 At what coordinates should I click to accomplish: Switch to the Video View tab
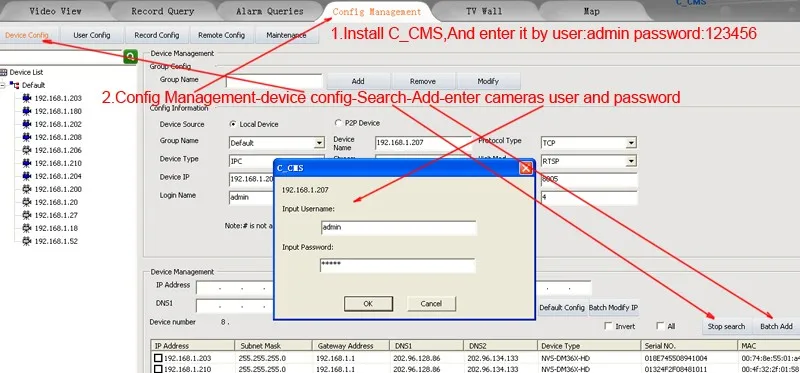pos(55,11)
